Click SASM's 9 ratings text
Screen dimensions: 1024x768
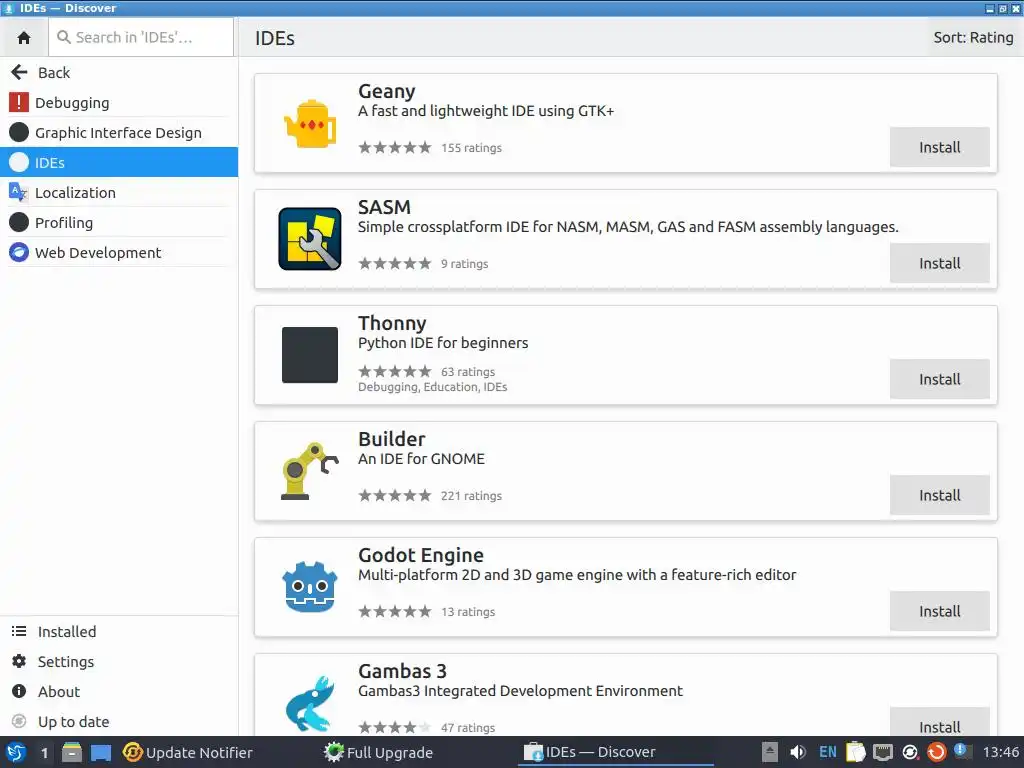pyautogui.click(x=464, y=264)
